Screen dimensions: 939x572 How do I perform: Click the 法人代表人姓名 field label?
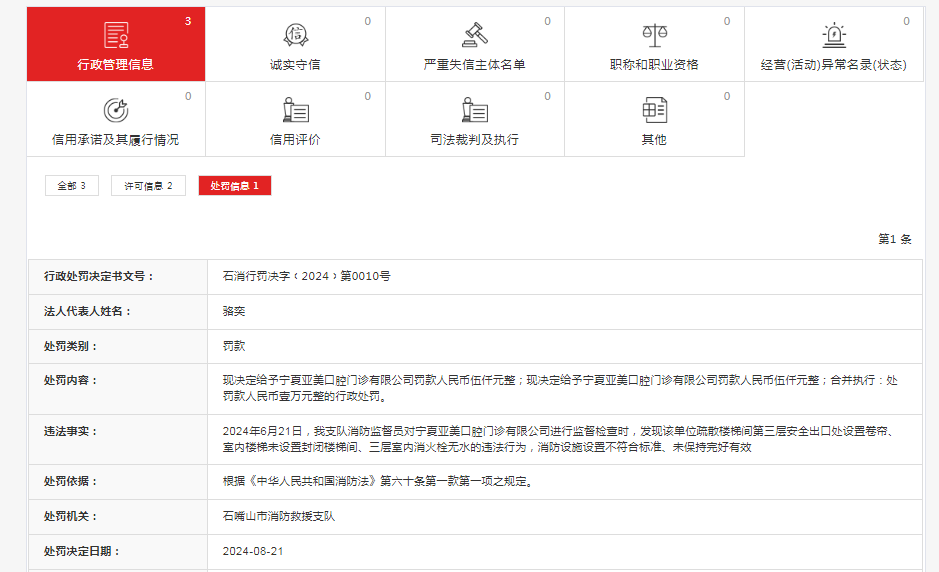tap(87, 311)
